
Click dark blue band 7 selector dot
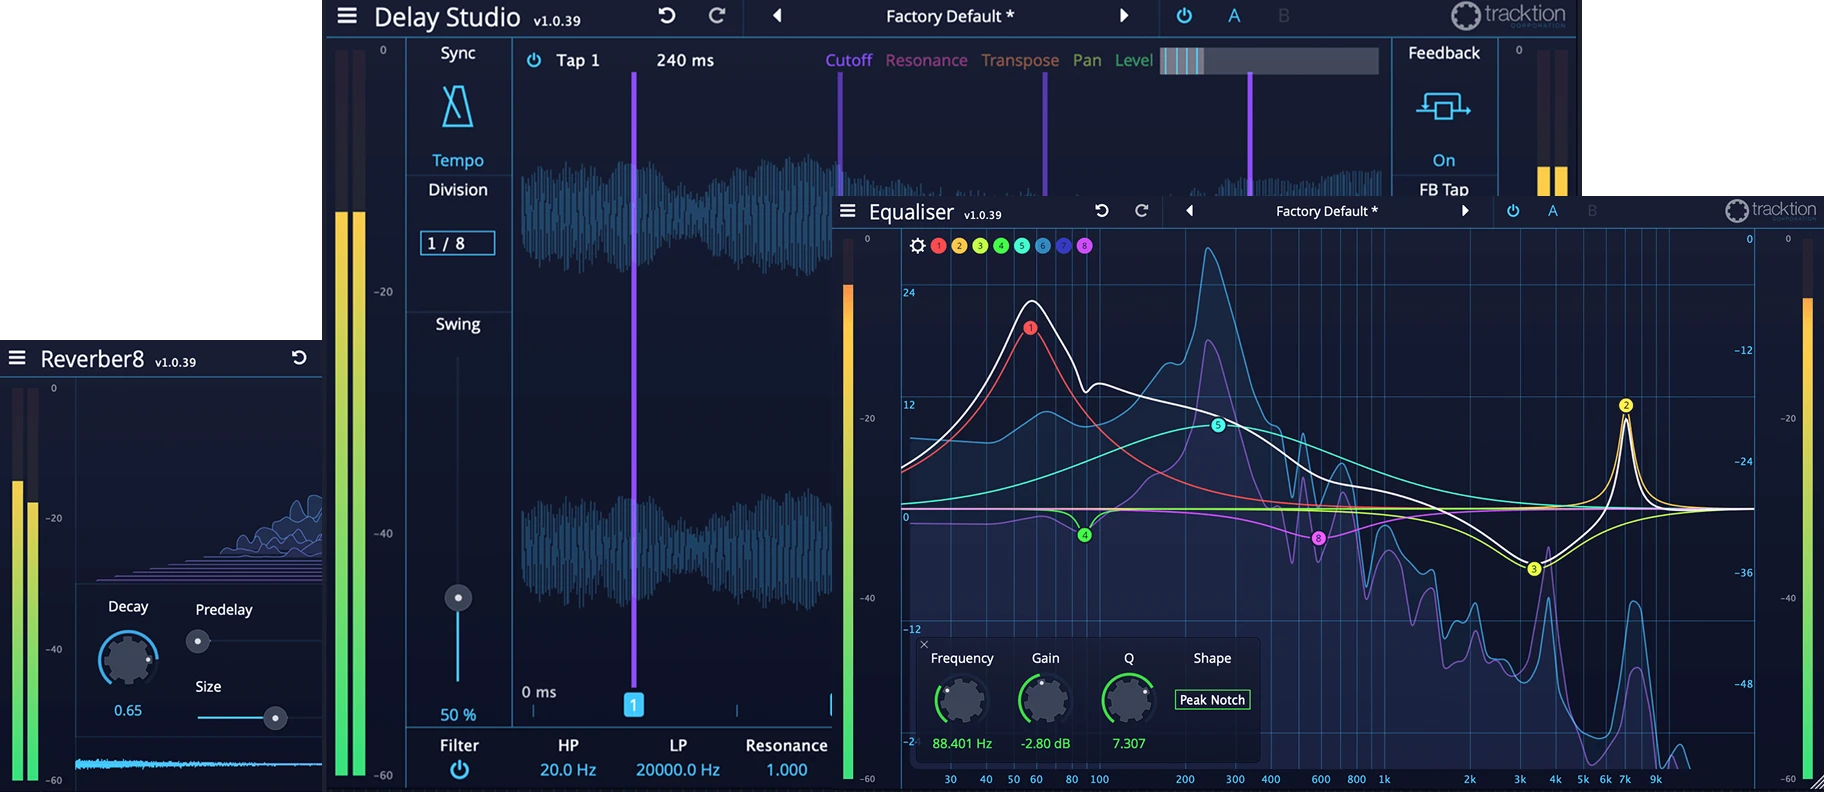1064,245
